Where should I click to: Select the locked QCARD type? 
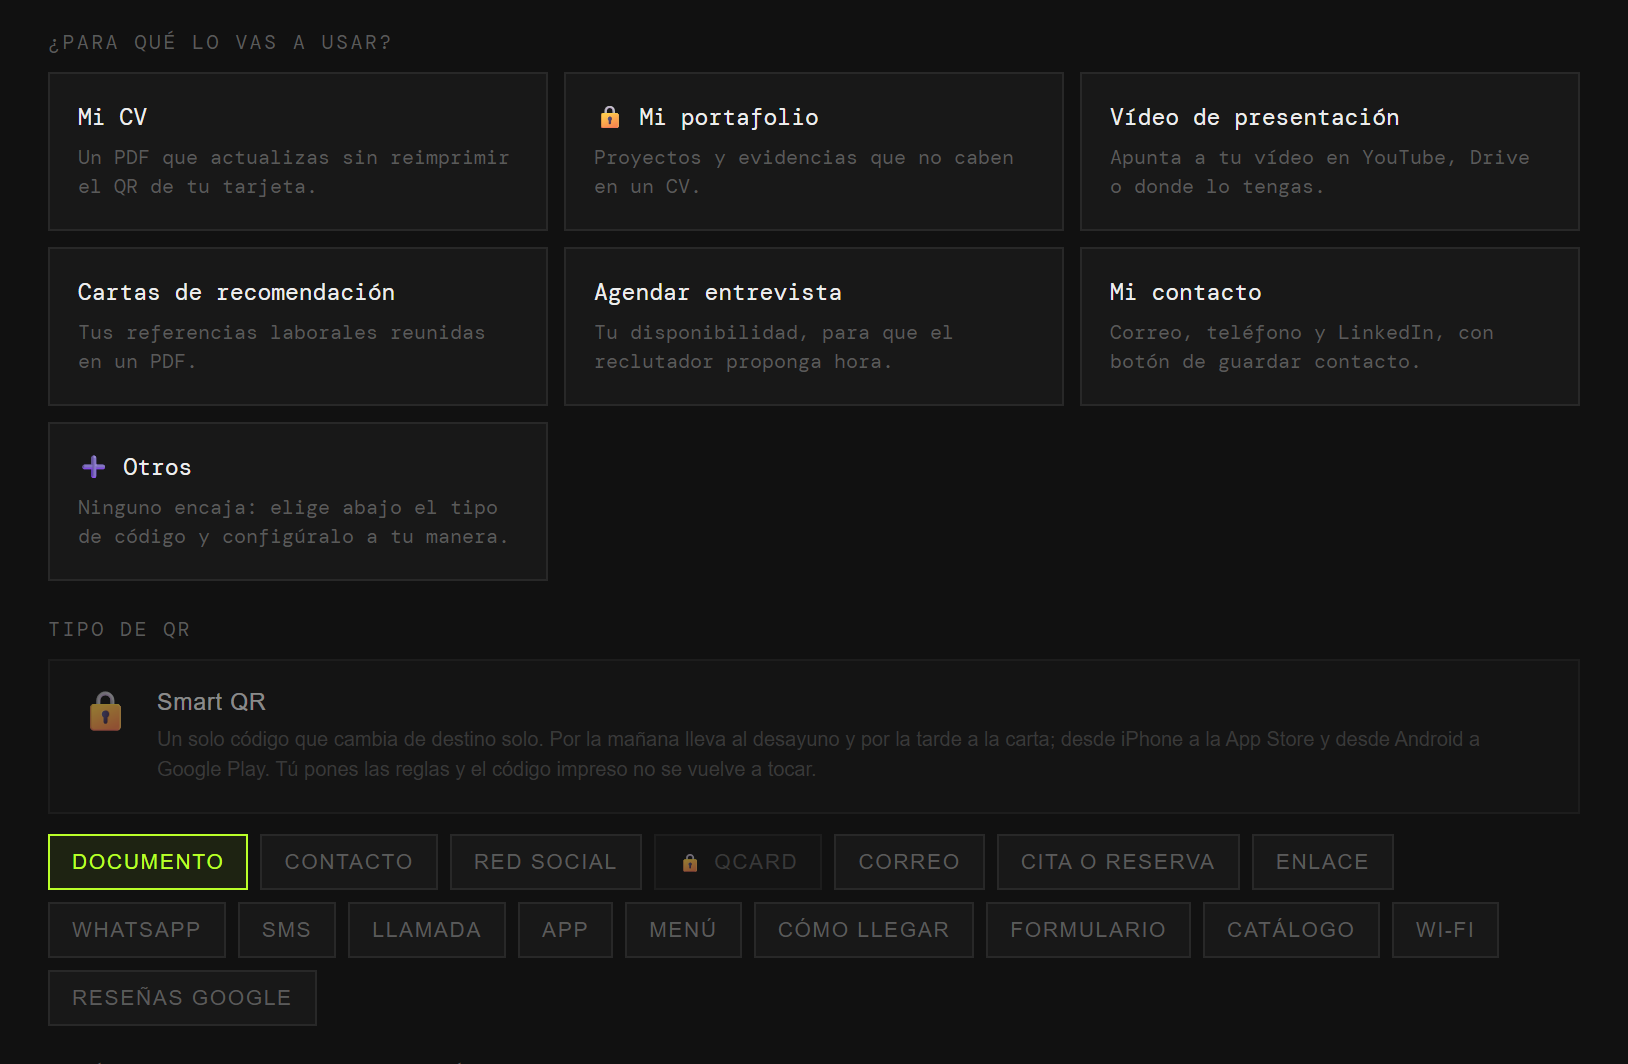[738, 862]
